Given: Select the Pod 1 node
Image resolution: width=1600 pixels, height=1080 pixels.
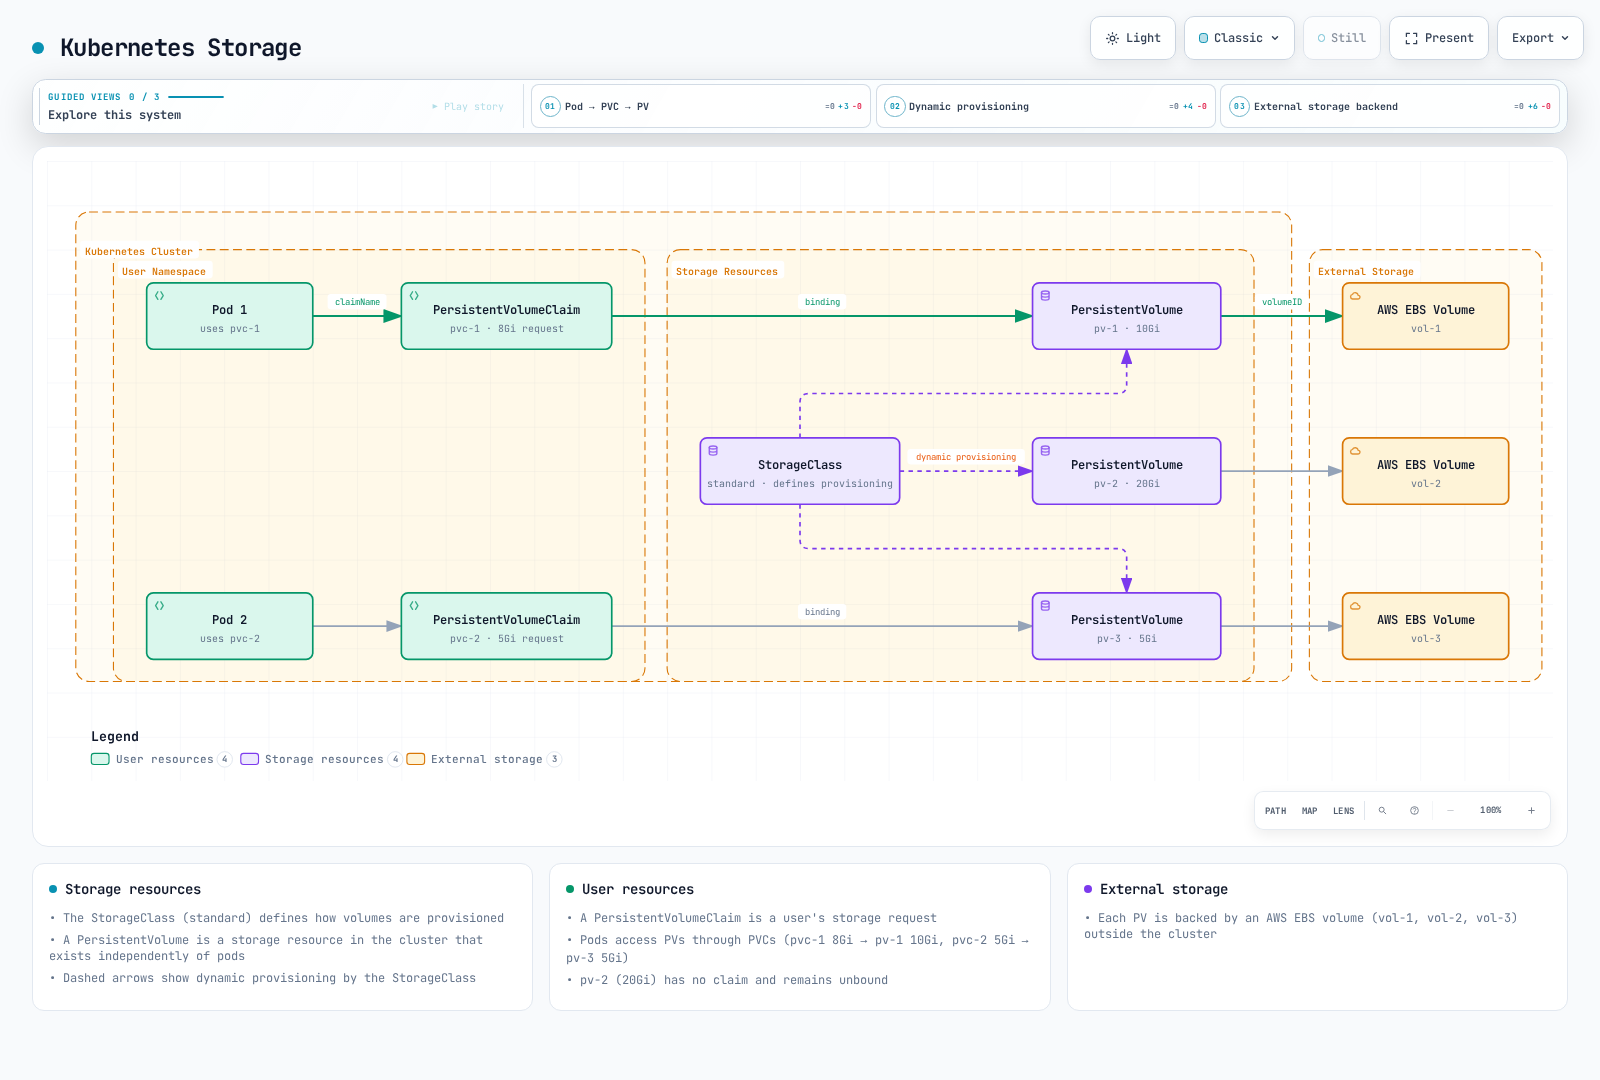Looking at the screenshot, I should [x=230, y=316].
